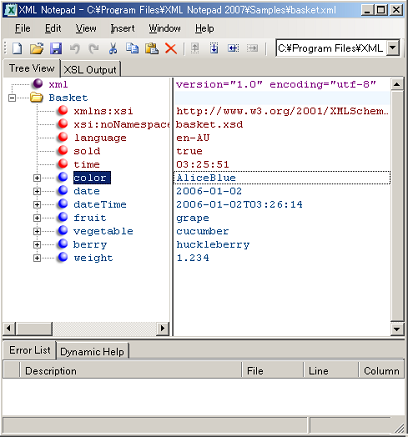Click the basket.xsd value
Viewport: 408px width, 437px height.
(210, 124)
